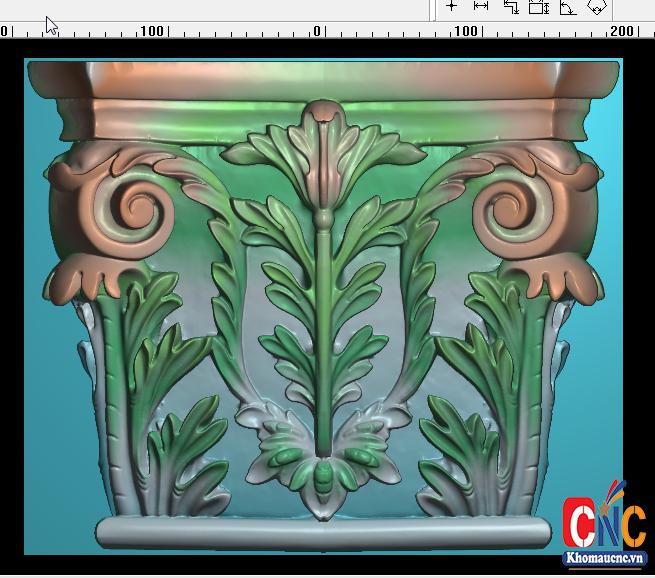Open the rectangle height sizing tool
This screenshot has width=655, height=578.
pyautogui.click(x=539, y=7)
